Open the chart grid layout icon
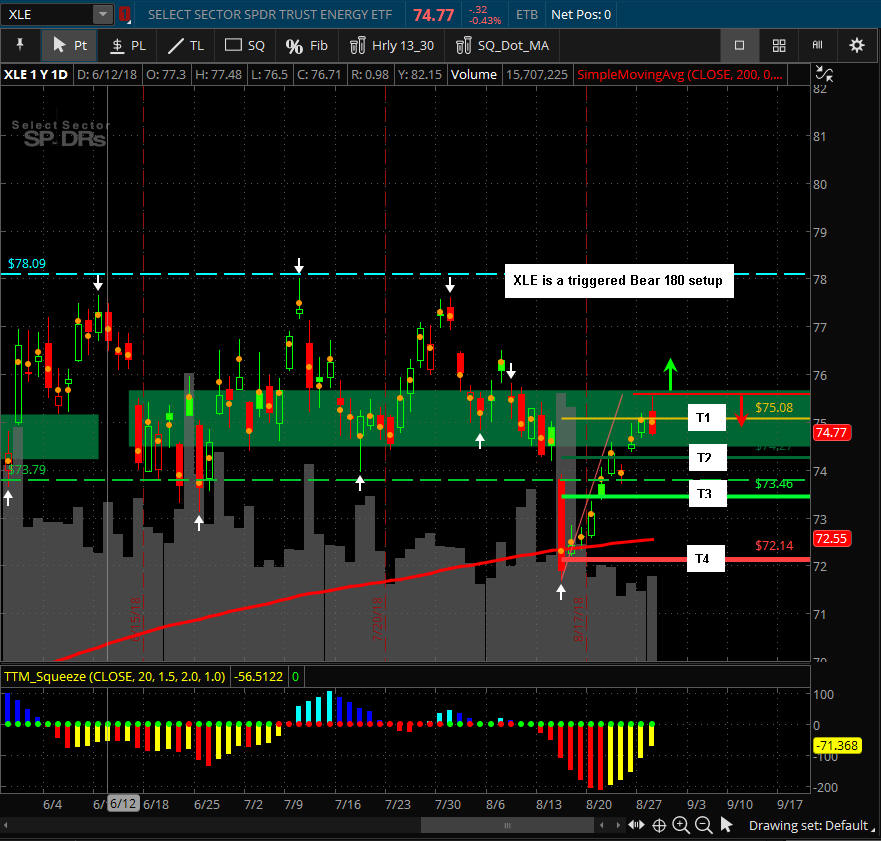Screen dimensions: 881x841 (779, 46)
